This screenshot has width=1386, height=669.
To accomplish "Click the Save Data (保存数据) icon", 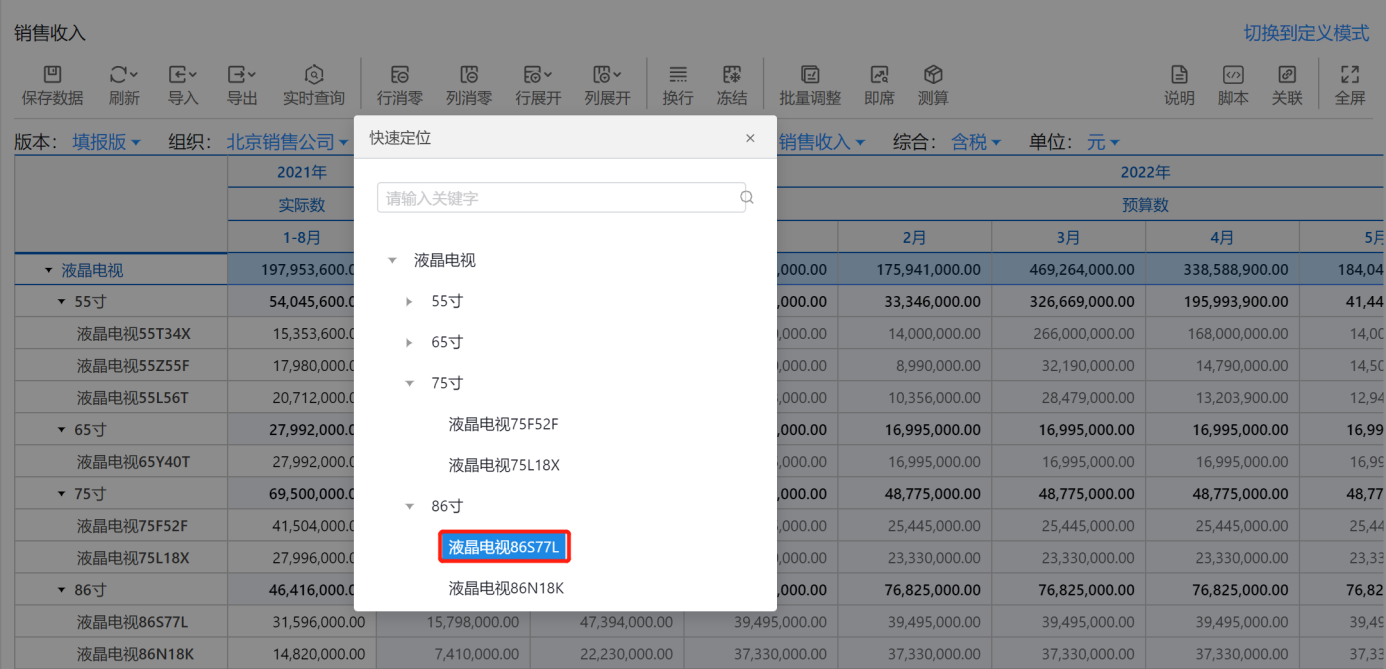I will click(52, 75).
